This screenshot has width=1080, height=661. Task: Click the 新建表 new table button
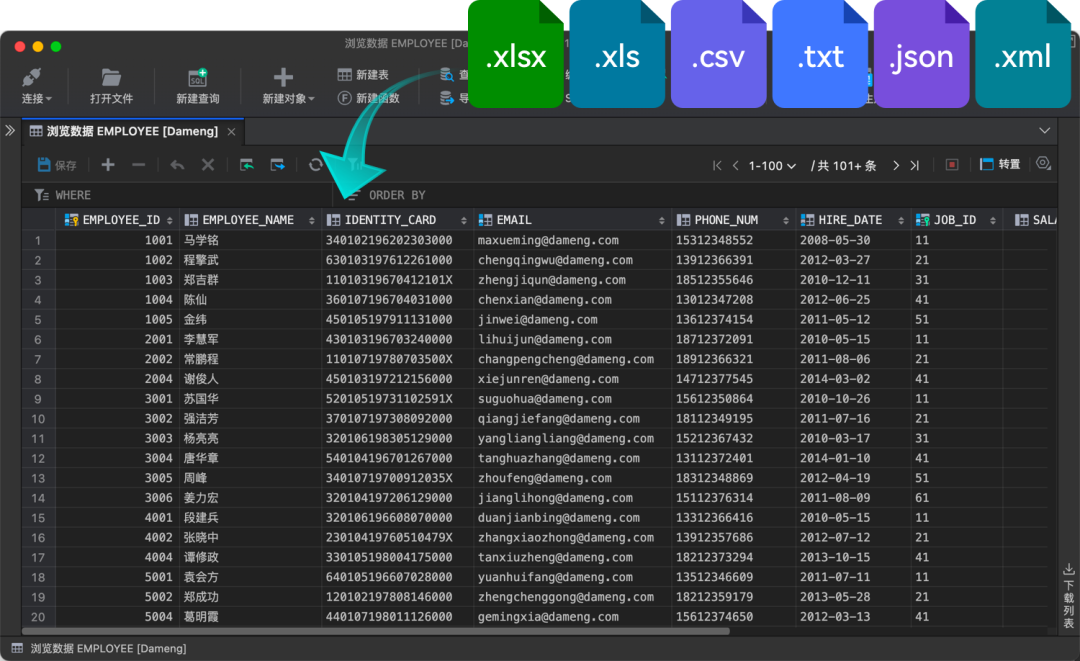(364, 74)
